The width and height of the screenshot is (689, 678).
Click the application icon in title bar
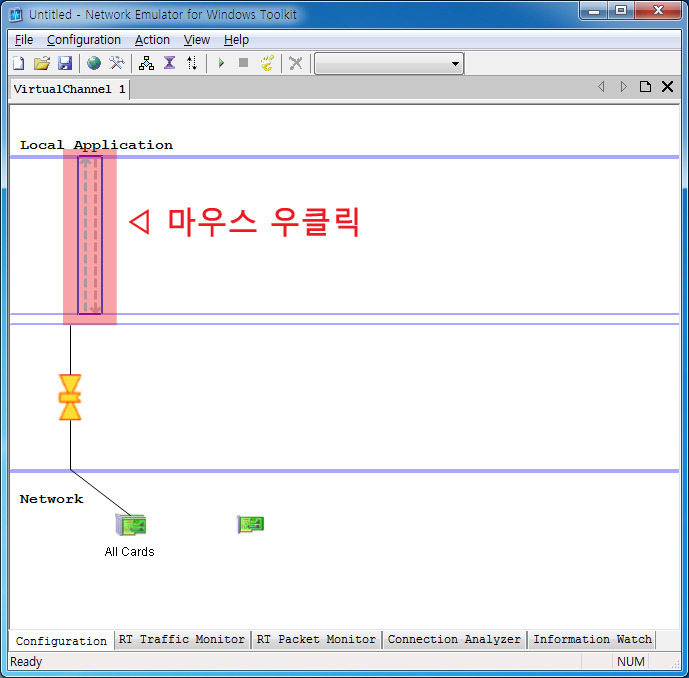point(16,15)
